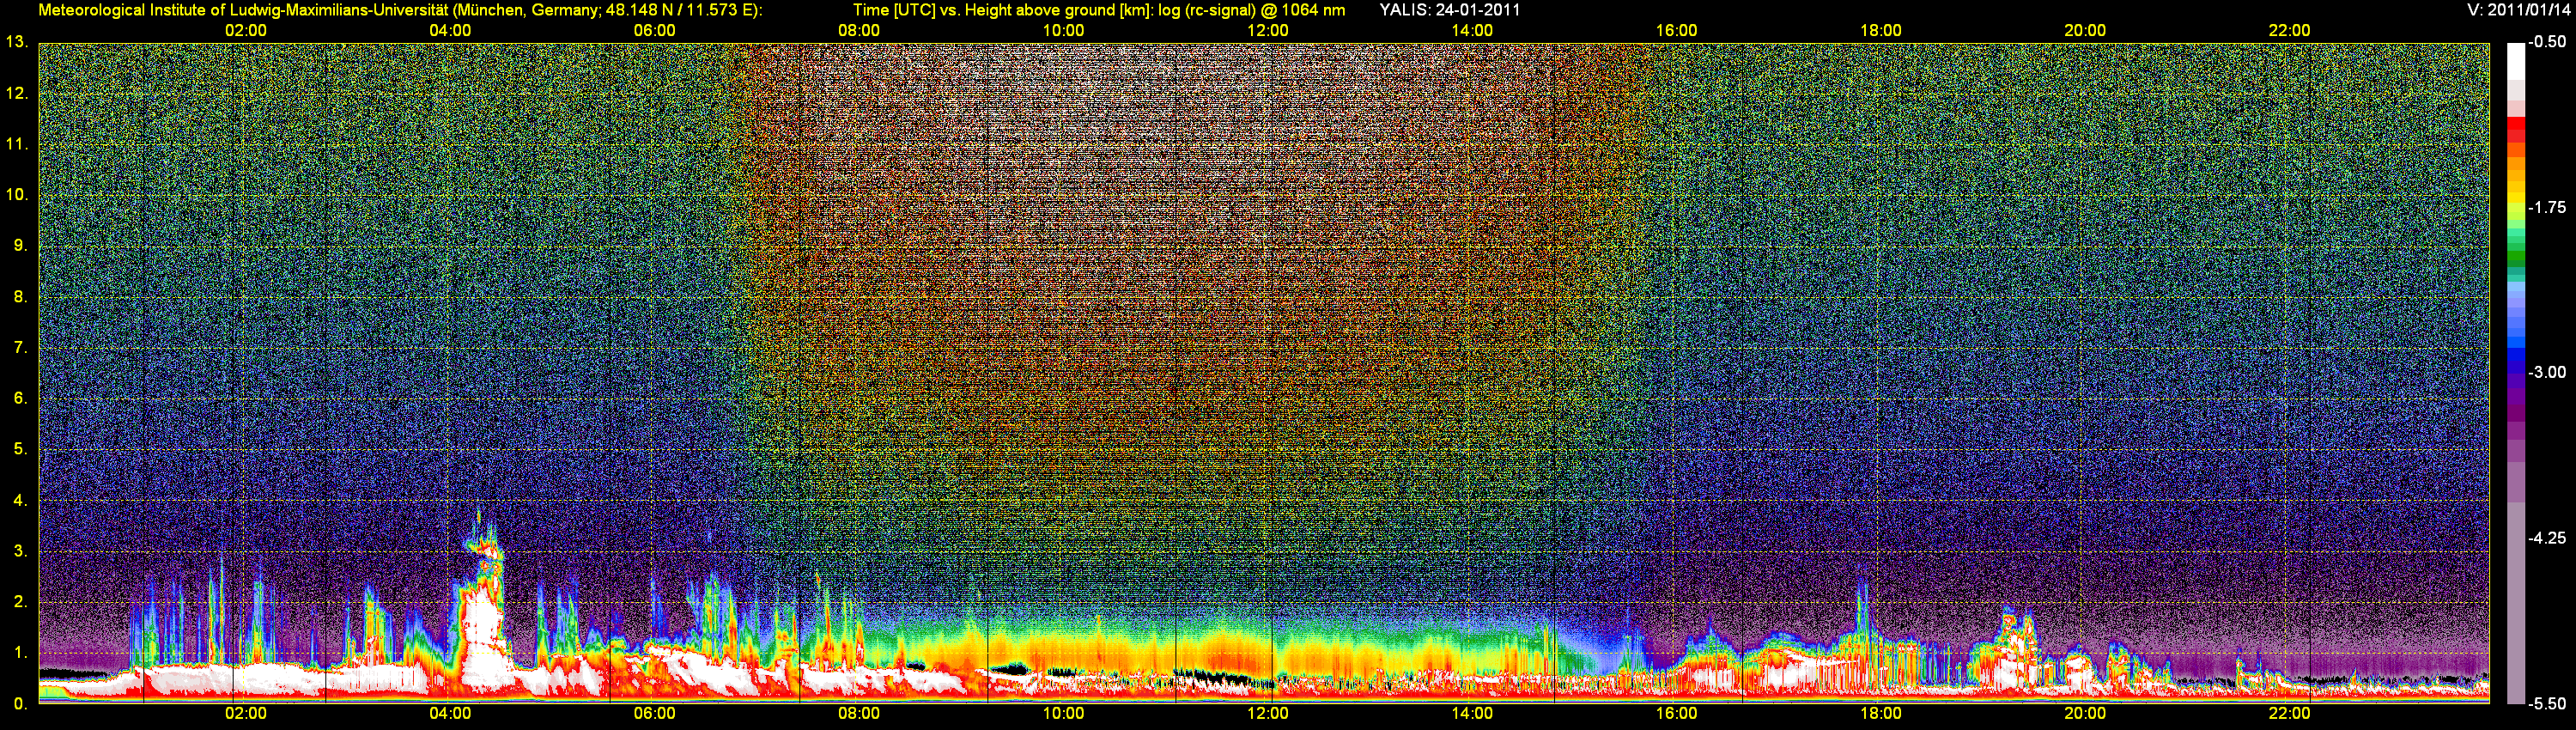Select the '18:00' label on the top time axis

coord(1880,30)
